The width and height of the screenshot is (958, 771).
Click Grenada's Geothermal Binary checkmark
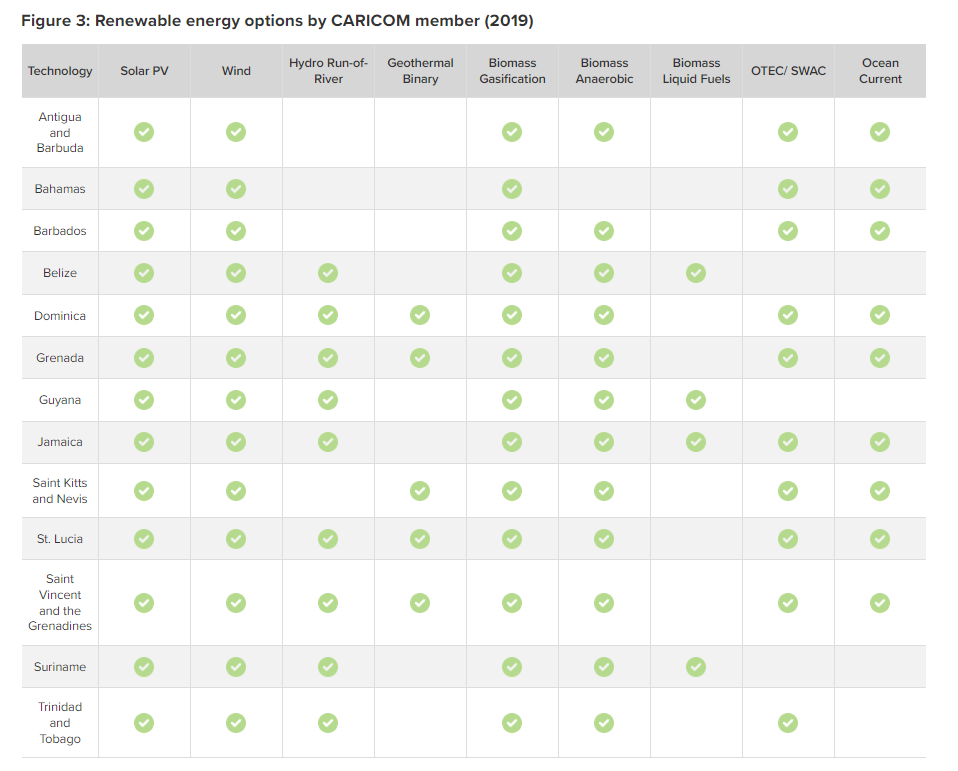tap(420, 358)
